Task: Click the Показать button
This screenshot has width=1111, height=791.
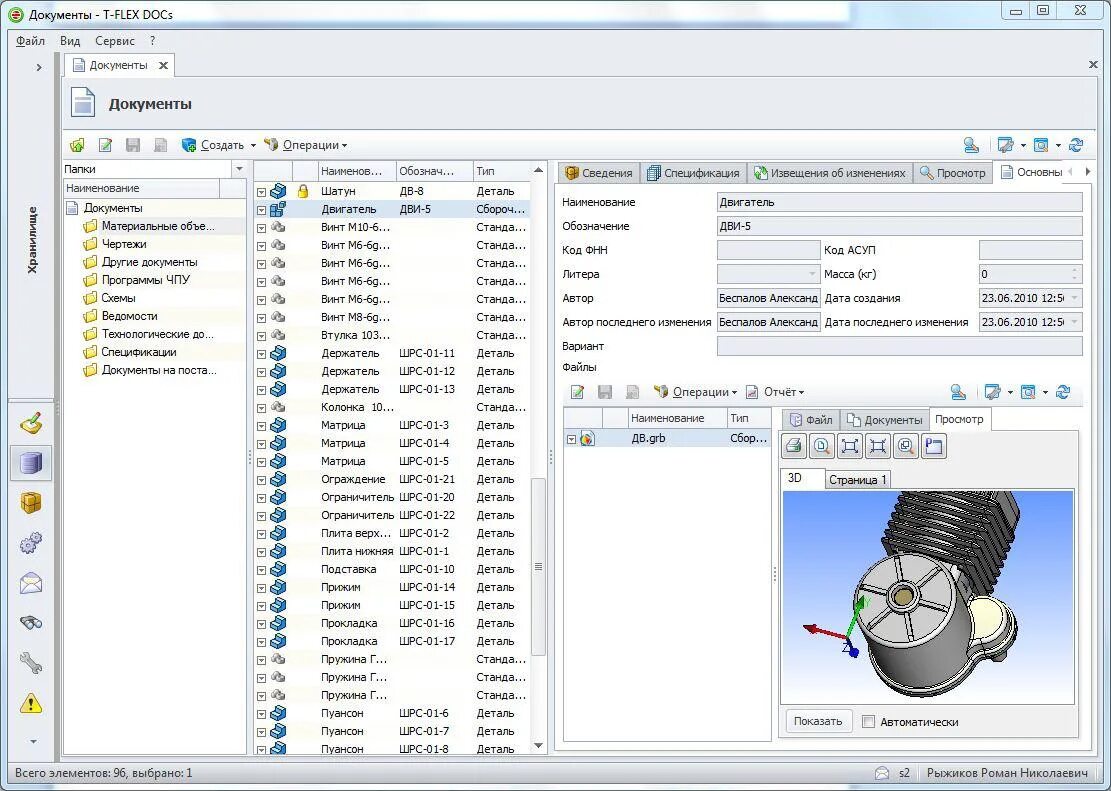Action: click(818, 722)
